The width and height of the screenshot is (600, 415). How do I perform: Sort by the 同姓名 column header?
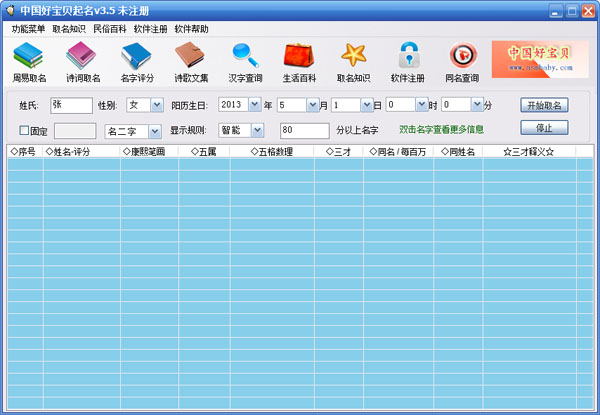pyautogui.click(x=458, y=152)
